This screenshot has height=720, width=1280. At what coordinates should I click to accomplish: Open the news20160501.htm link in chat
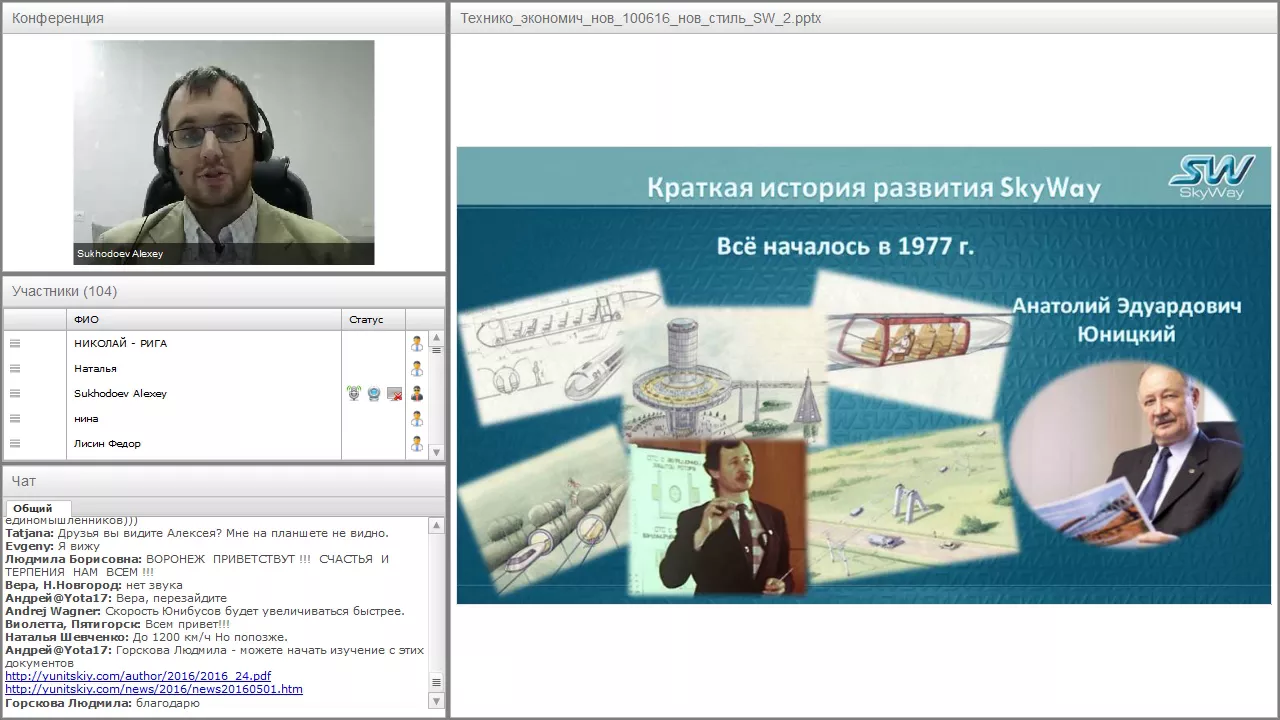[154, 689]
